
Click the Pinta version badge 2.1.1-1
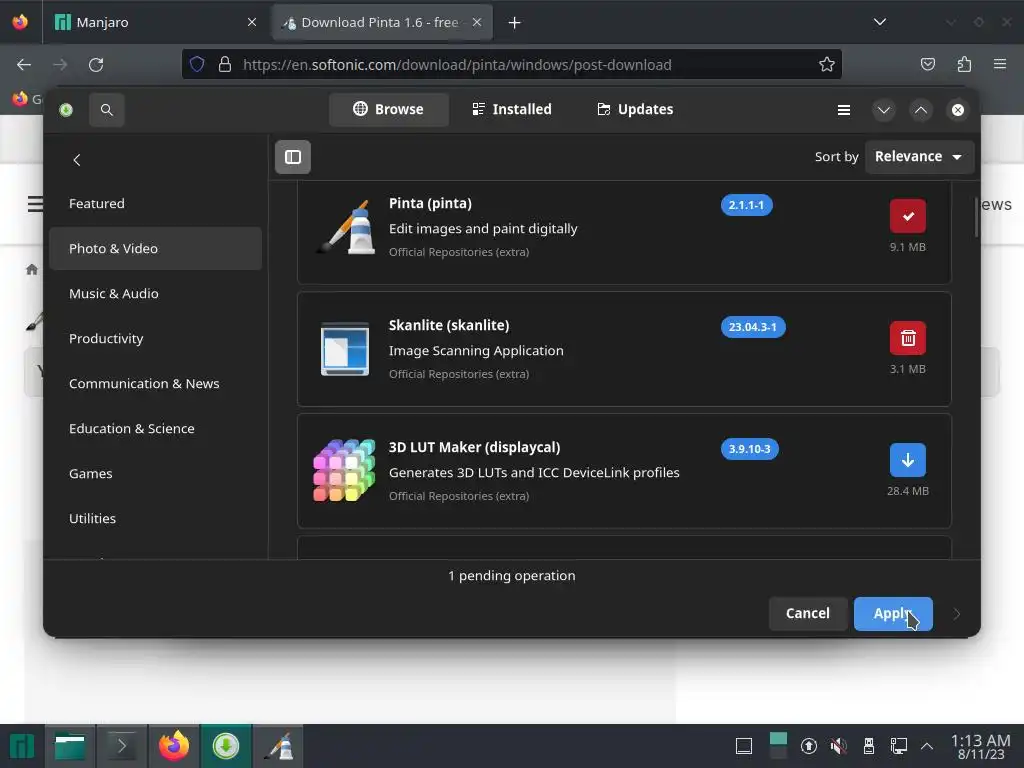[746, 205]
